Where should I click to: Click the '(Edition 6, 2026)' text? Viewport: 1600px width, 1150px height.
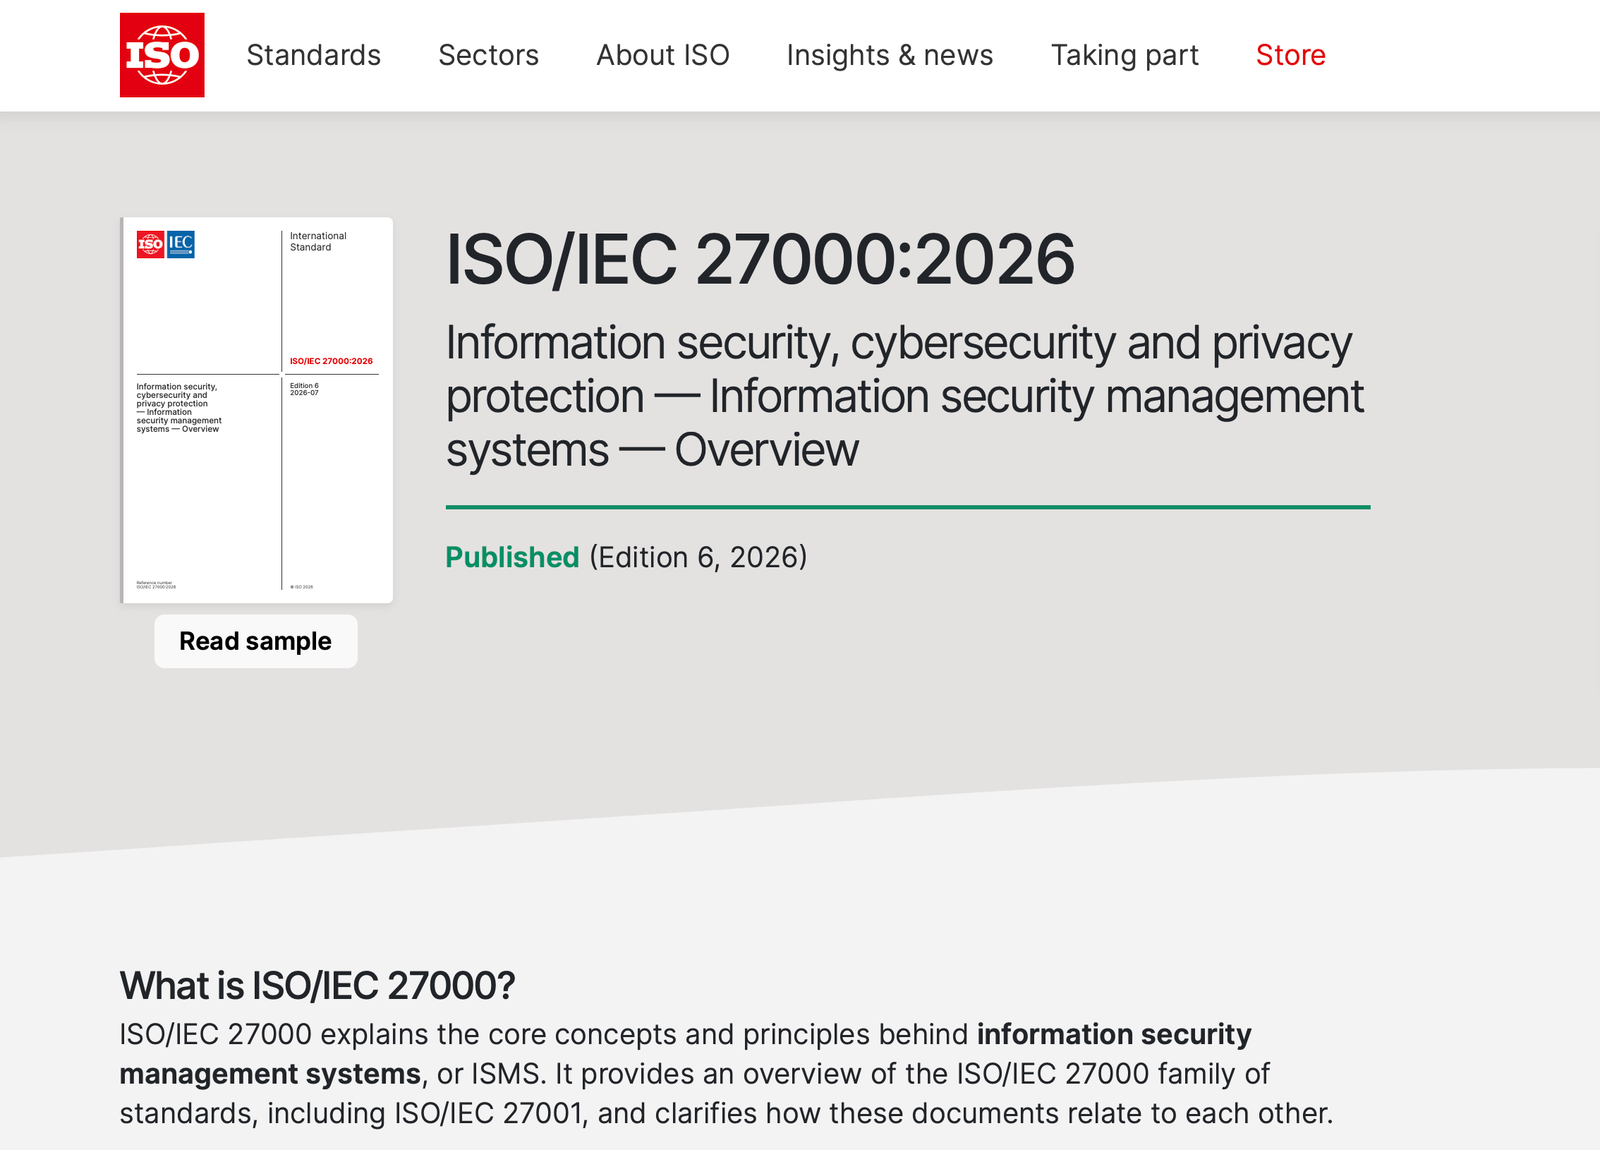click(698, 557)
